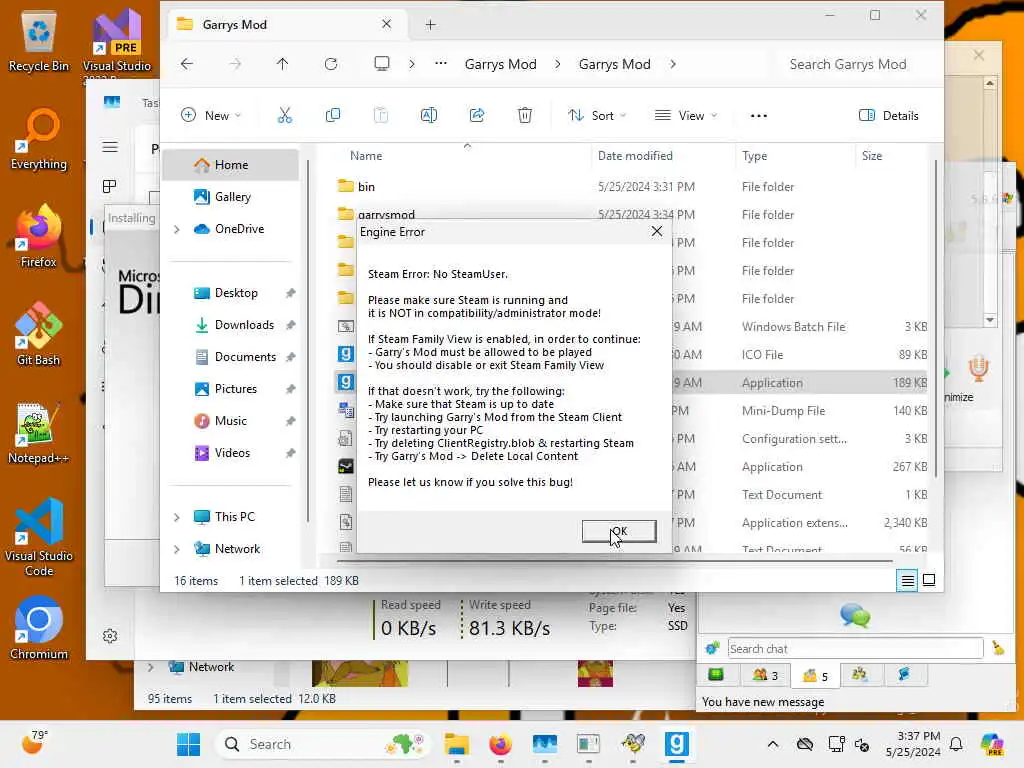Open Chromium desktop icon

39,628
